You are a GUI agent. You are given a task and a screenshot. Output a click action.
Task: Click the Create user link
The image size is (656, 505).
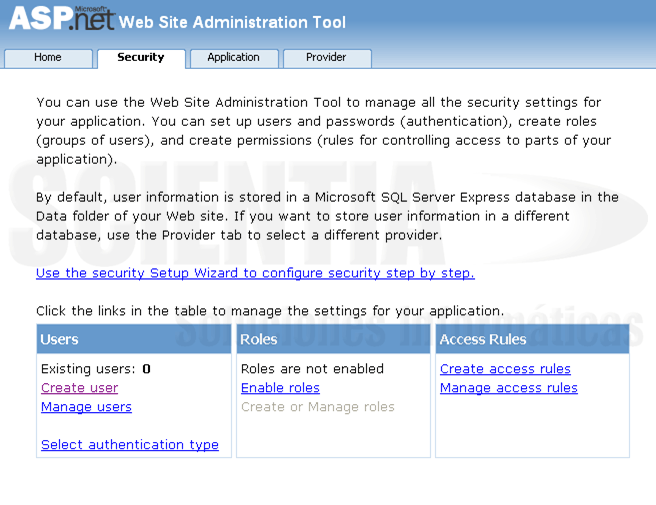point(79,388)
